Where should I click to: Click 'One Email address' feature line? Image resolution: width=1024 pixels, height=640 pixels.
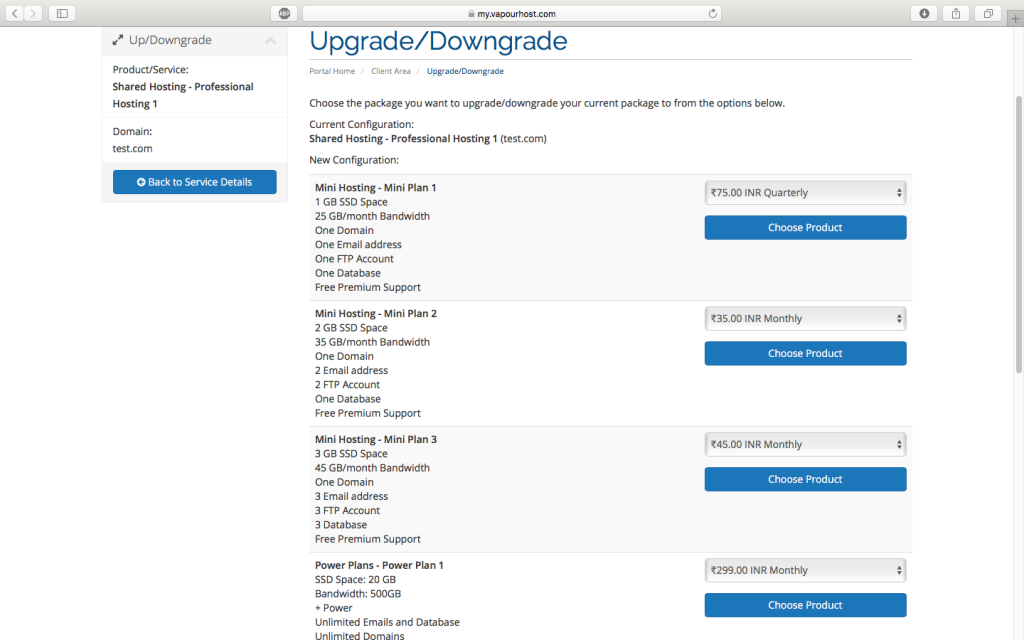(x=359, y=245)
